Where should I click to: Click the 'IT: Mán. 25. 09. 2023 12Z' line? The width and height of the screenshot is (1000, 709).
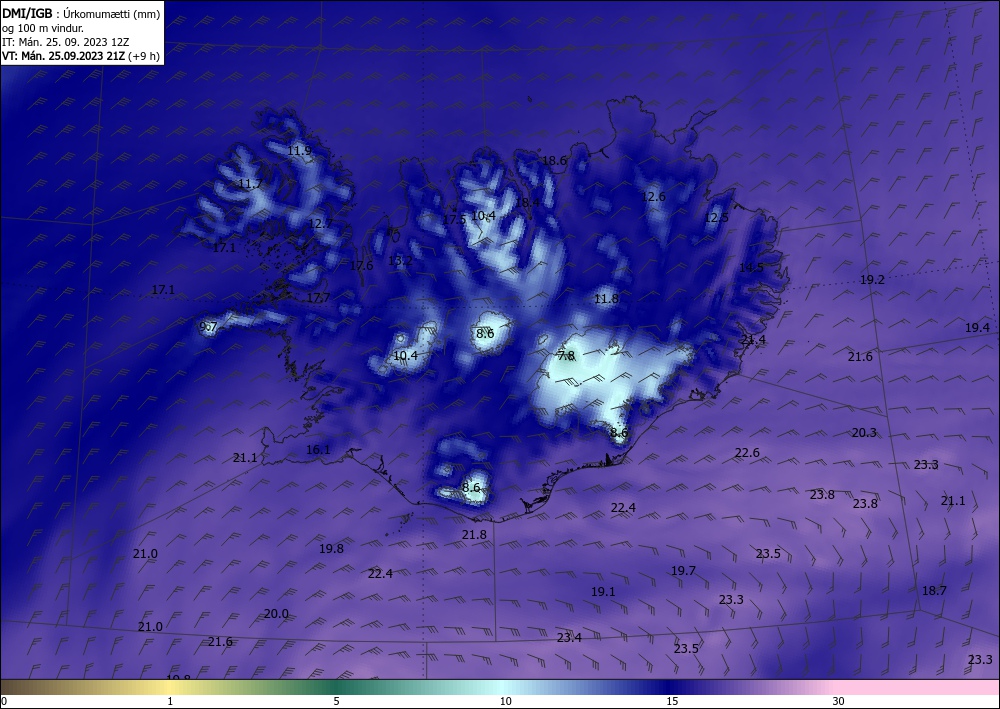[x=66, y=42]
